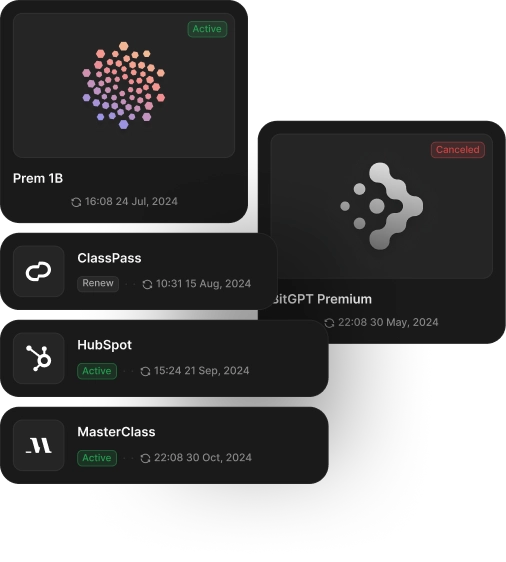Image resolution: width=506 pixels, height=562 pixels.
Task: Click the refresh icon beside 10:31 15 Aug
Action: [x=147, y=284]
